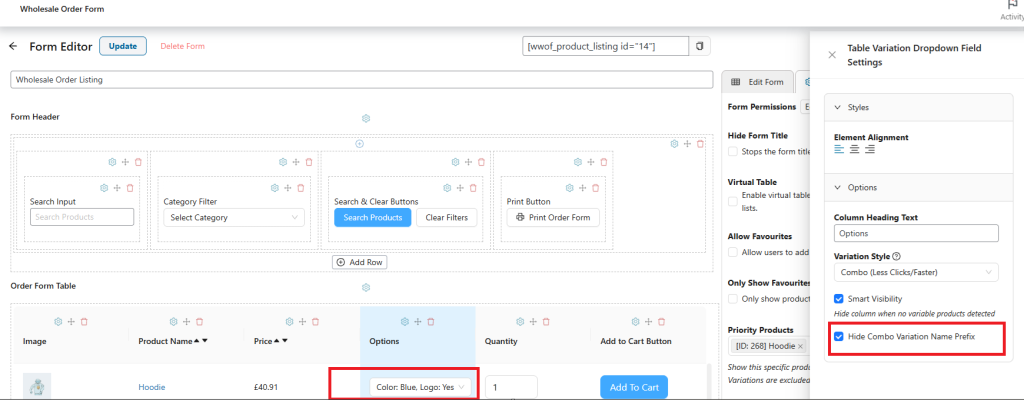Viewport: 1024px width, 400px height.
Task: Toggle Hide Combo Variation Name Prefix
Action: pos(839,337)
